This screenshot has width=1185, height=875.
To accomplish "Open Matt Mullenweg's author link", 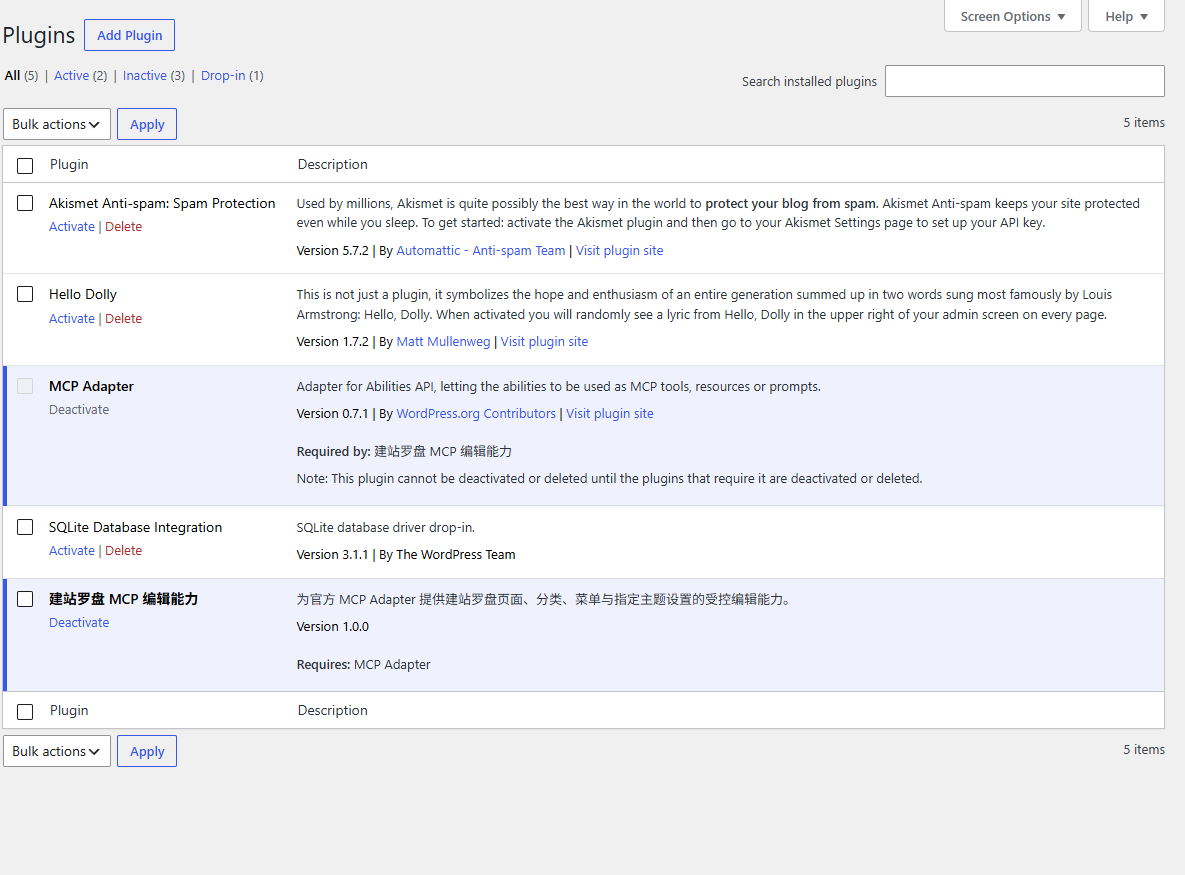I will [444, 342].
